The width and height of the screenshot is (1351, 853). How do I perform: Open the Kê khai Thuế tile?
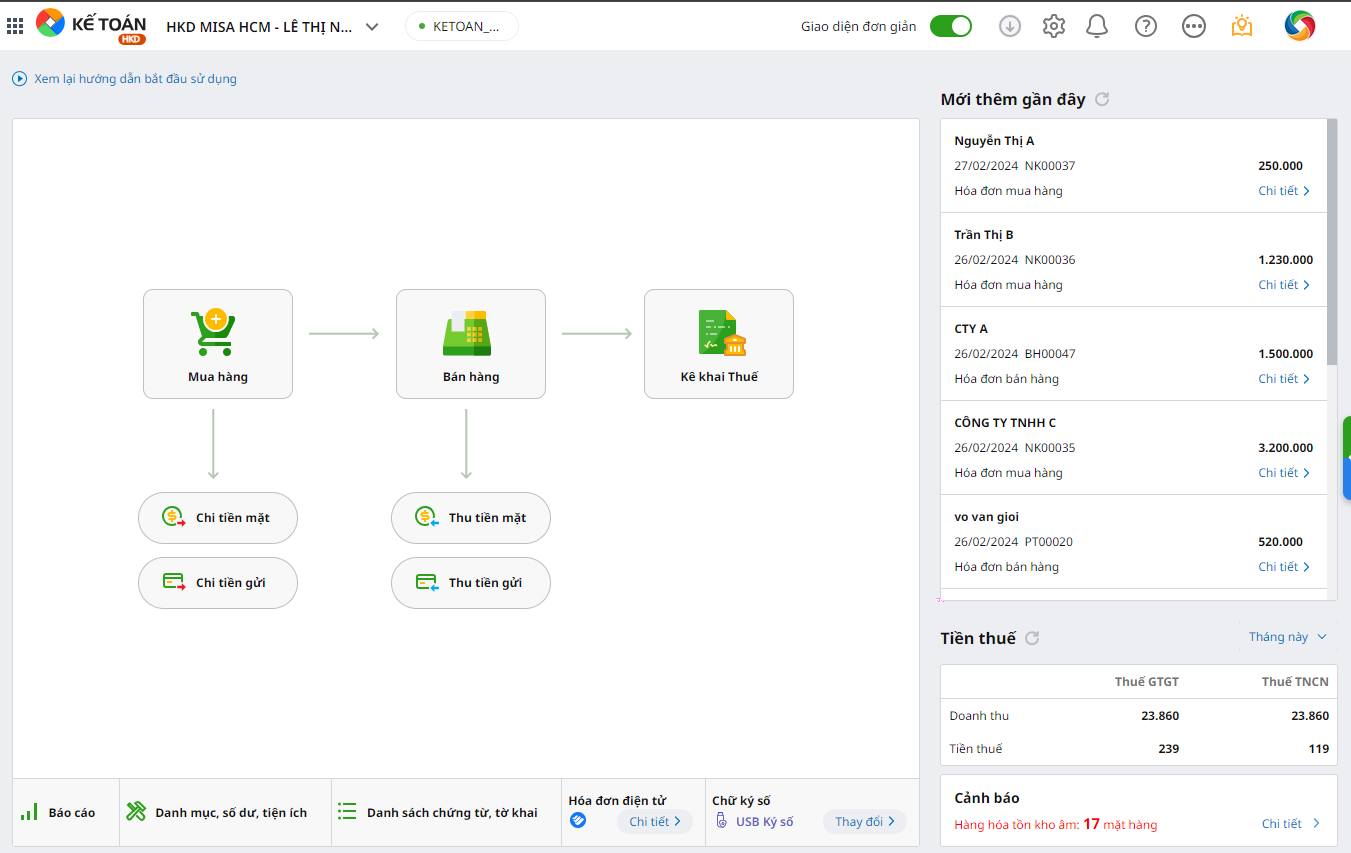tap(719, 344)
